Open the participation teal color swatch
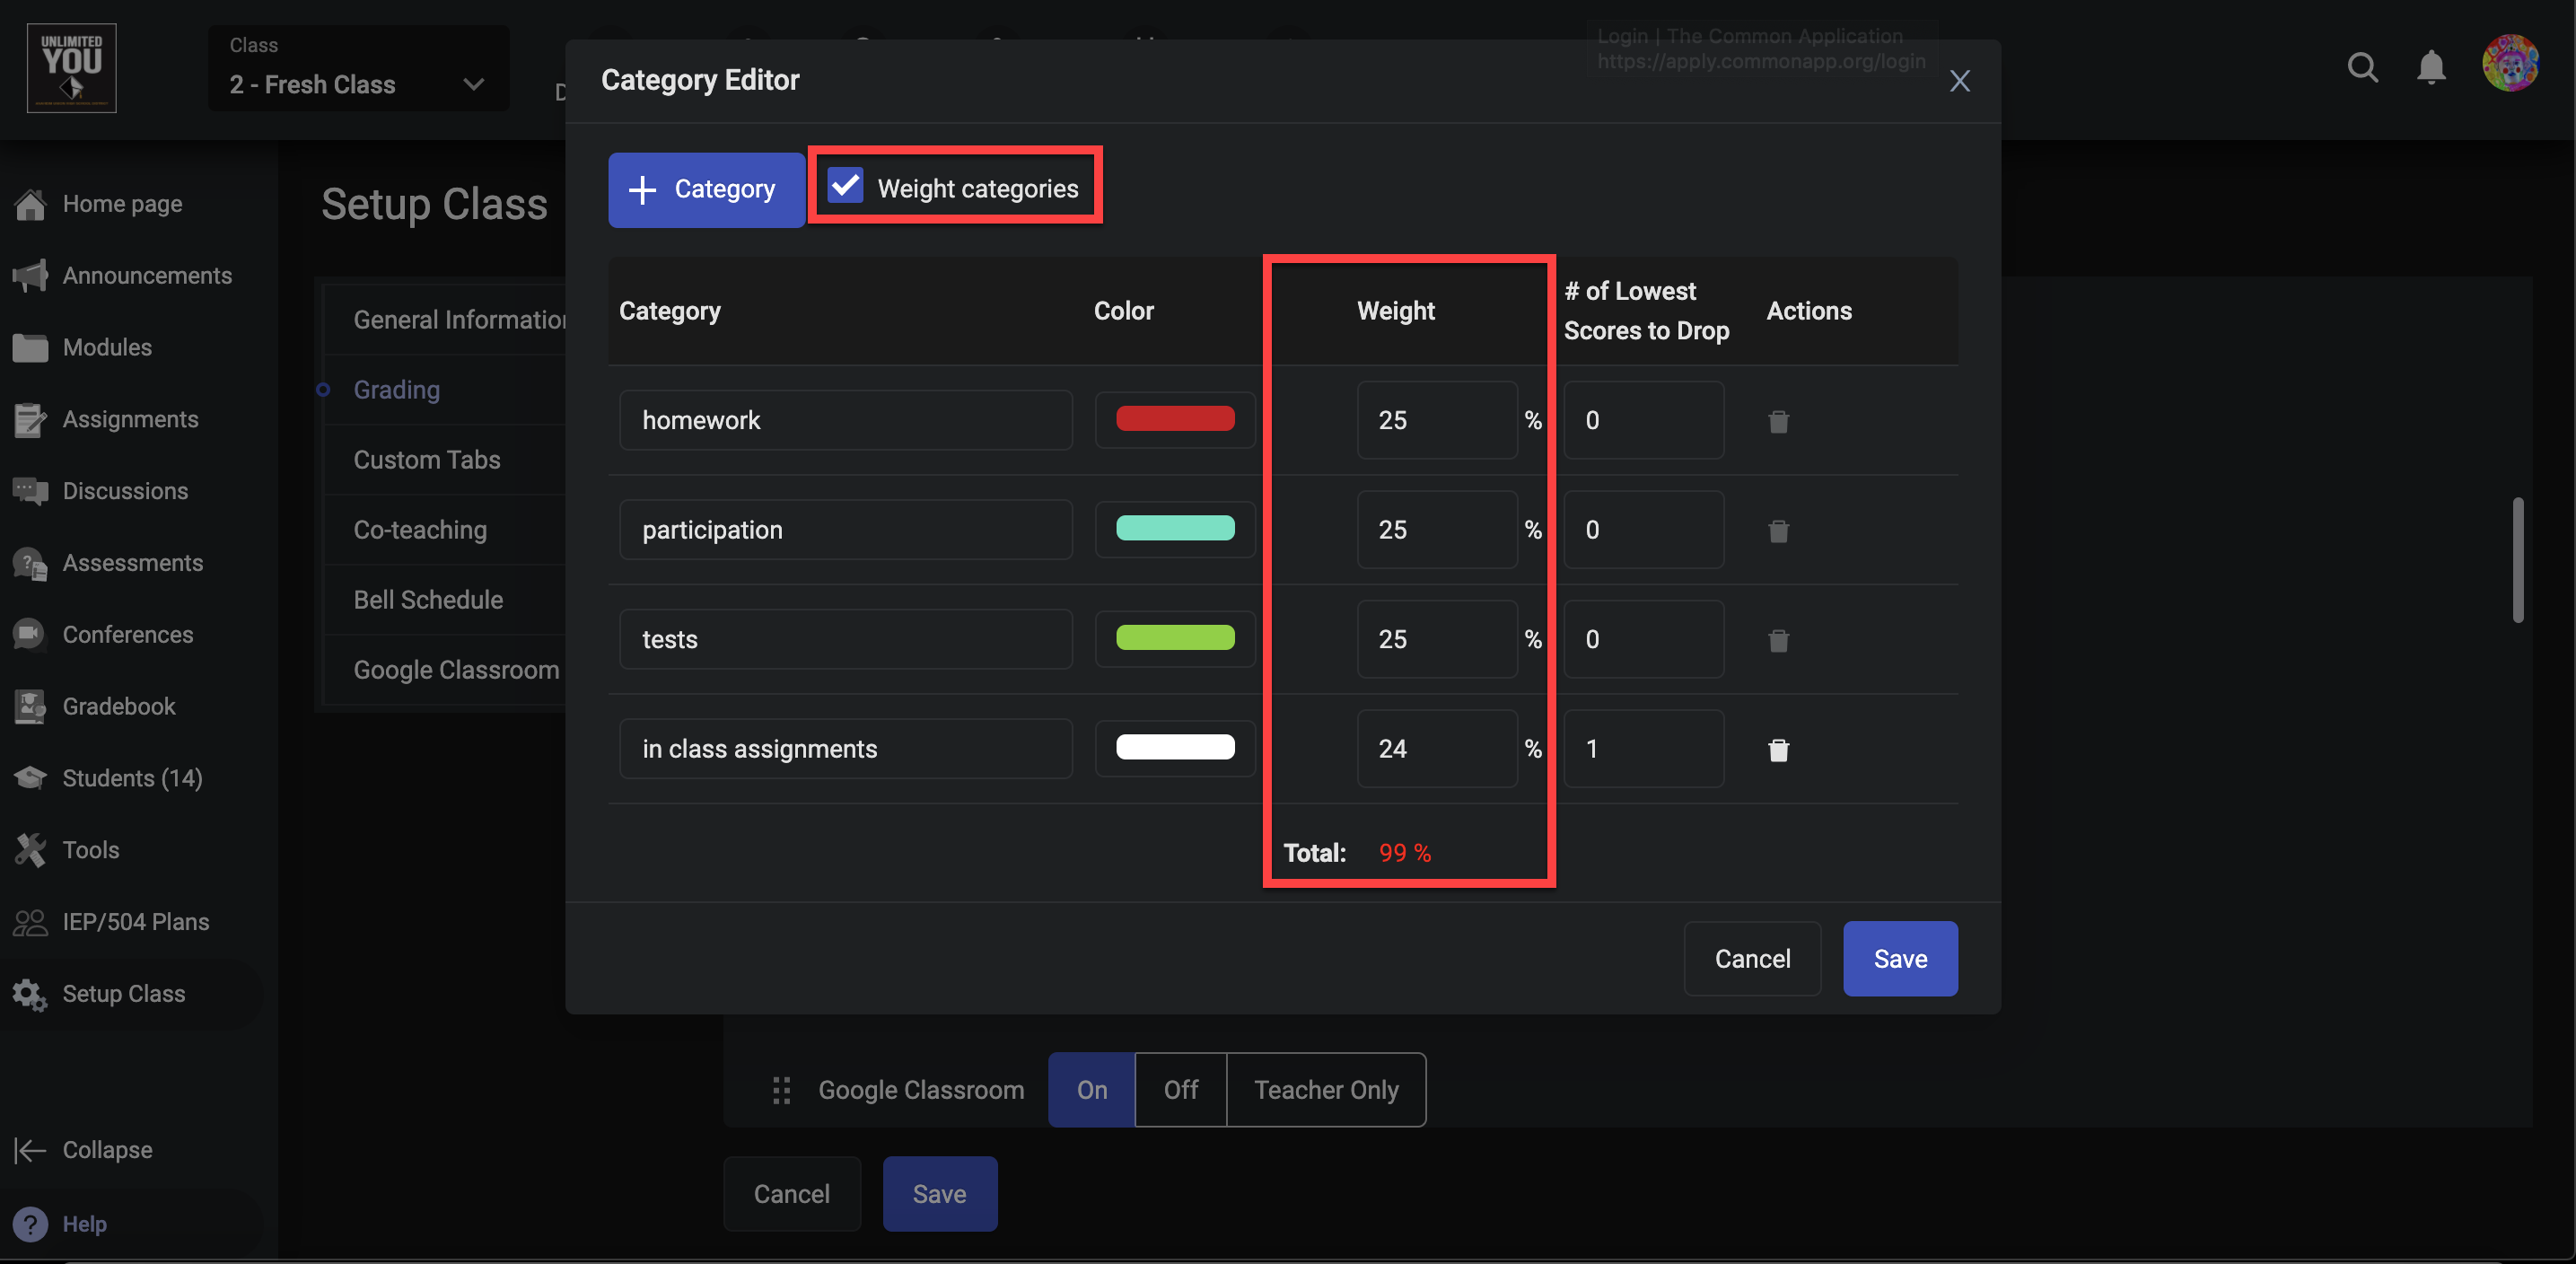Viewport: 2576px width, 1264px height. [x=1175, y=529]
